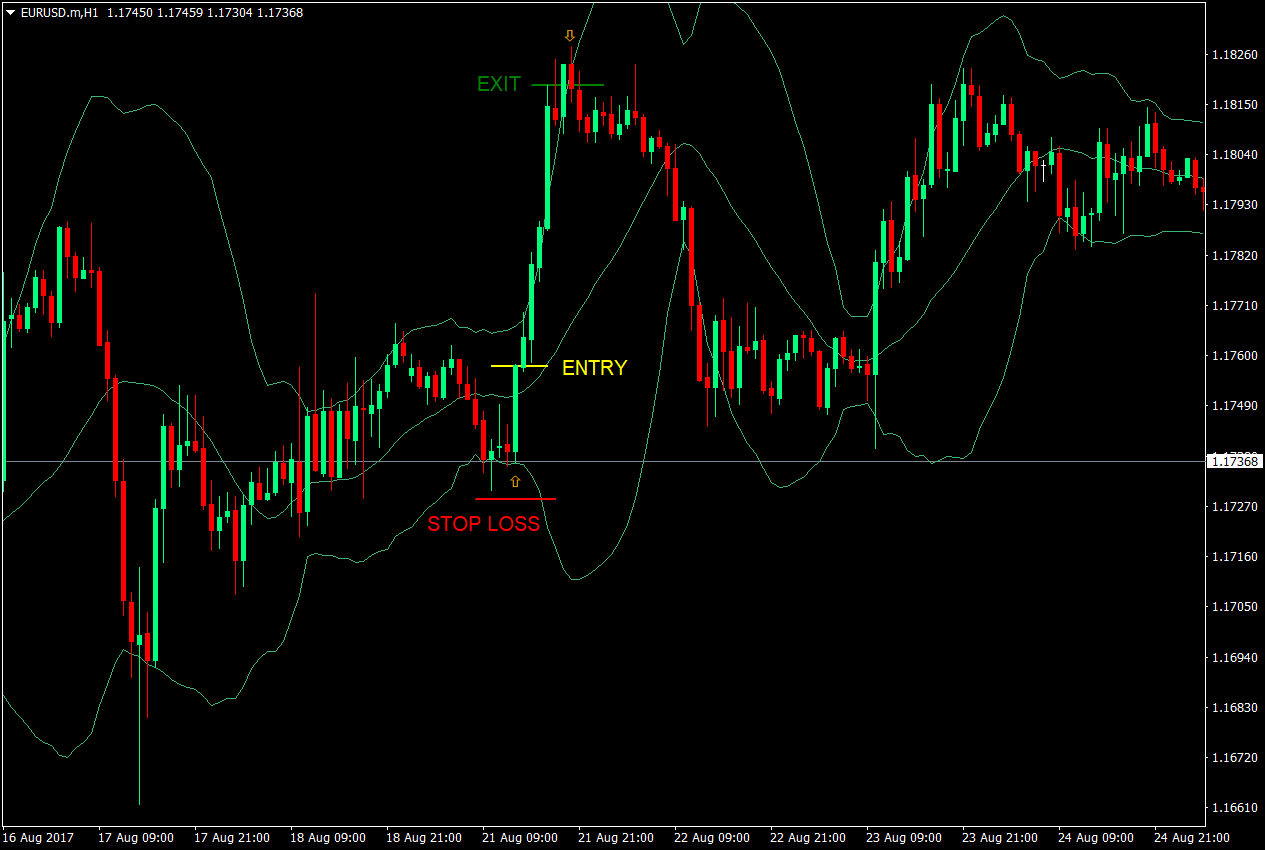This screenshot has height=850, width=1265.
Task: Click the EURUSD.m,H1 symbol title
Action: (x=59, y=13)
